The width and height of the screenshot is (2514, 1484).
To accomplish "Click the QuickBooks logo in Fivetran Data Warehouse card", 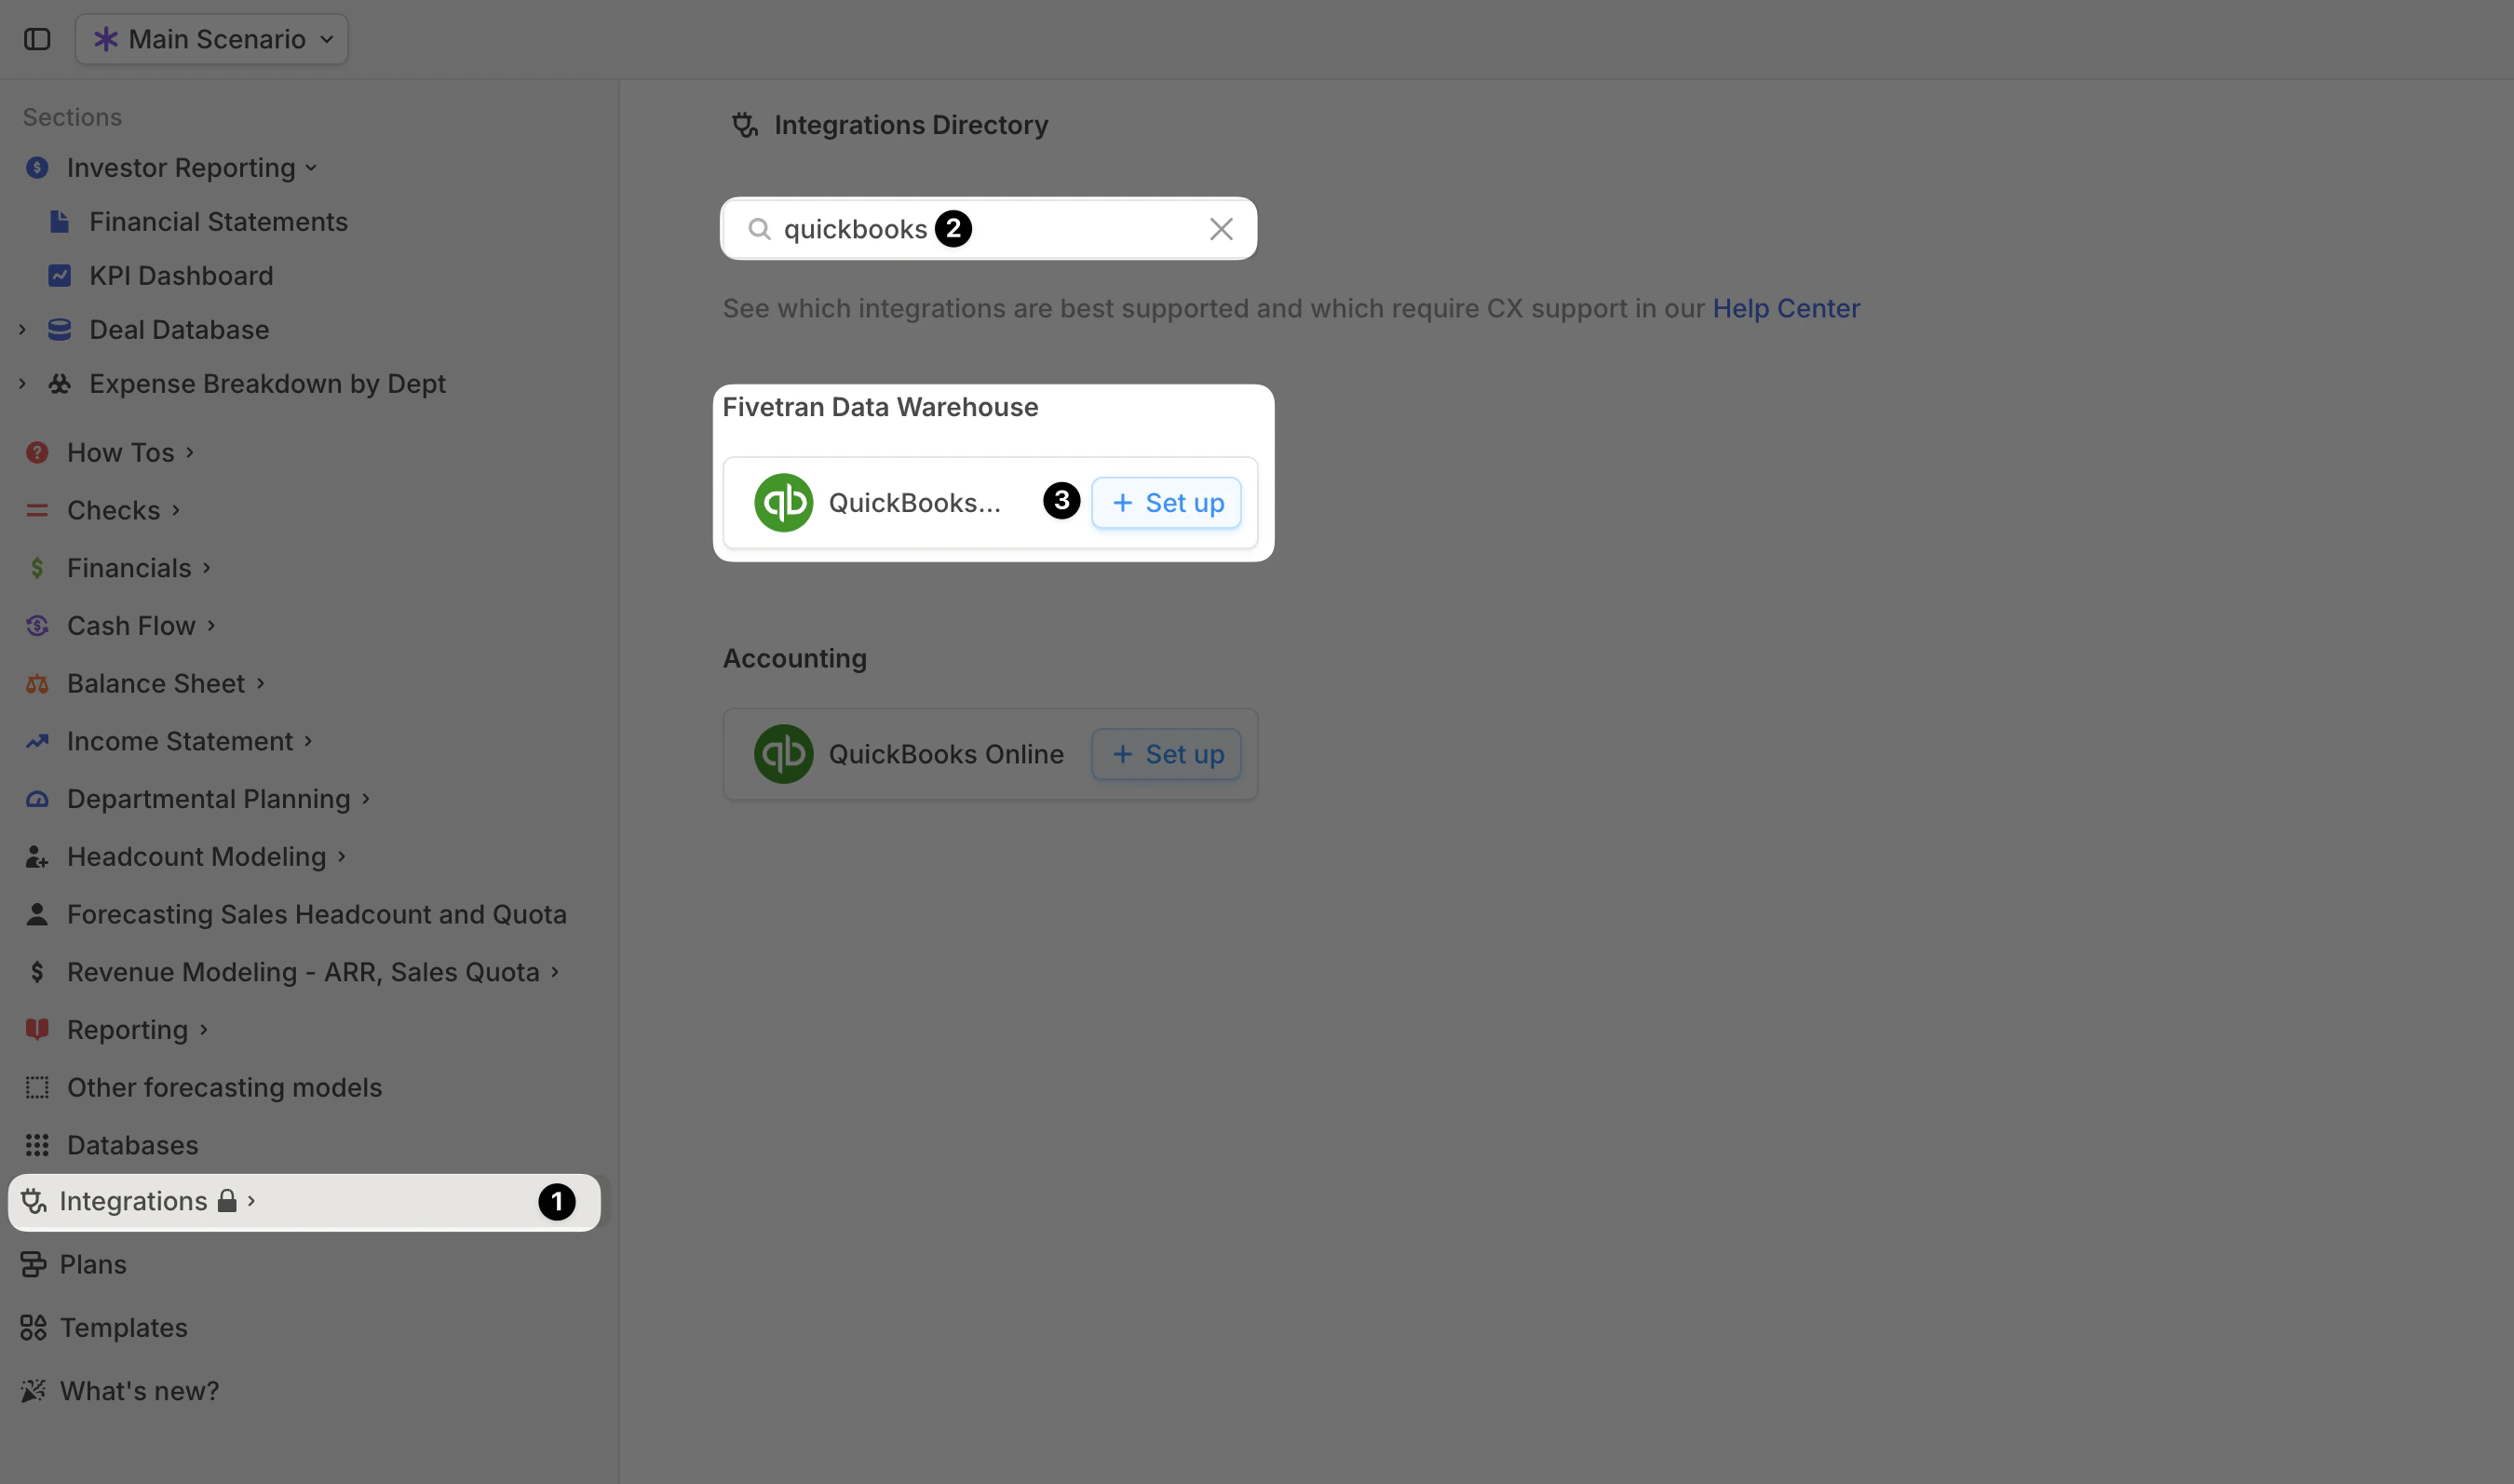I will tap(785, 502).
